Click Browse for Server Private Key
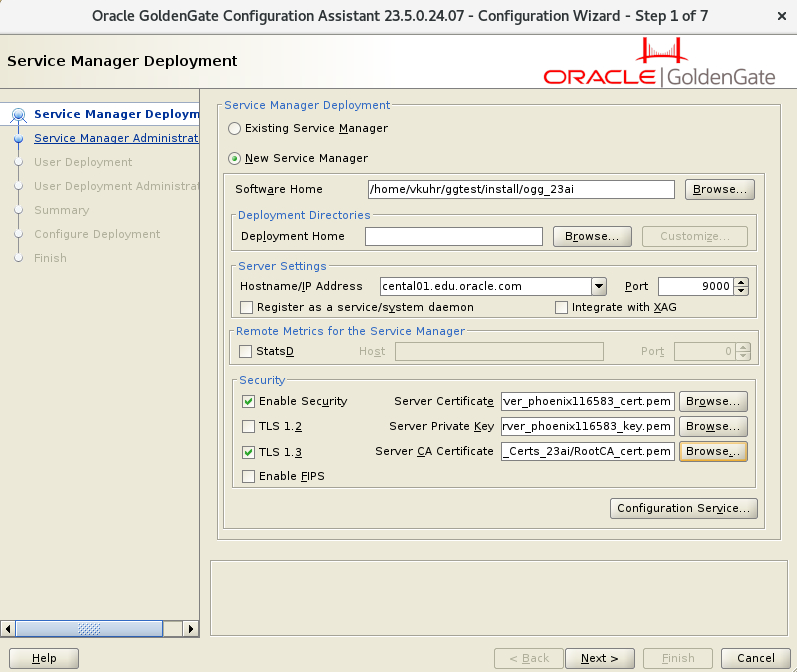The image size is (797, 672). click(713, 426)
